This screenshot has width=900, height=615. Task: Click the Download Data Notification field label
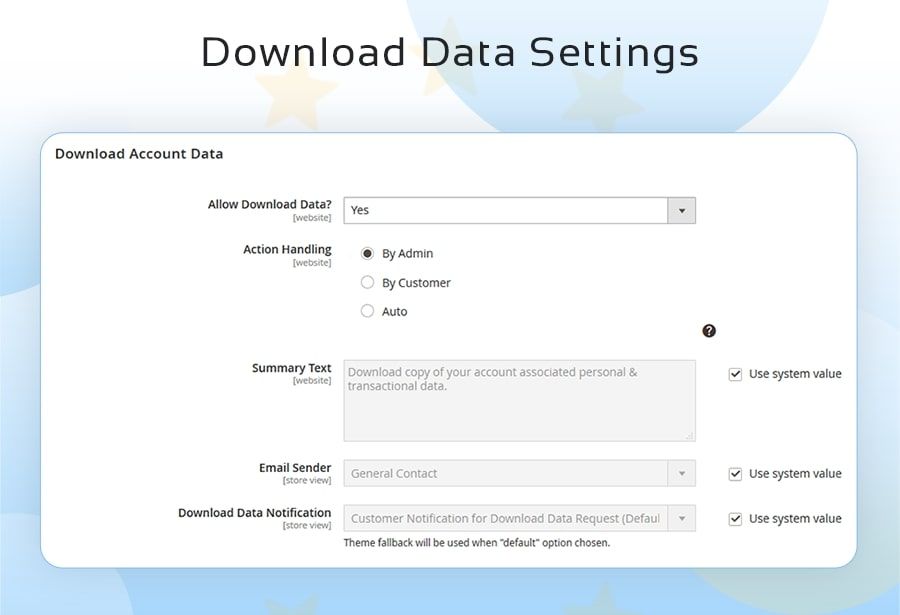pyautogui.click(x=254, y=513)
